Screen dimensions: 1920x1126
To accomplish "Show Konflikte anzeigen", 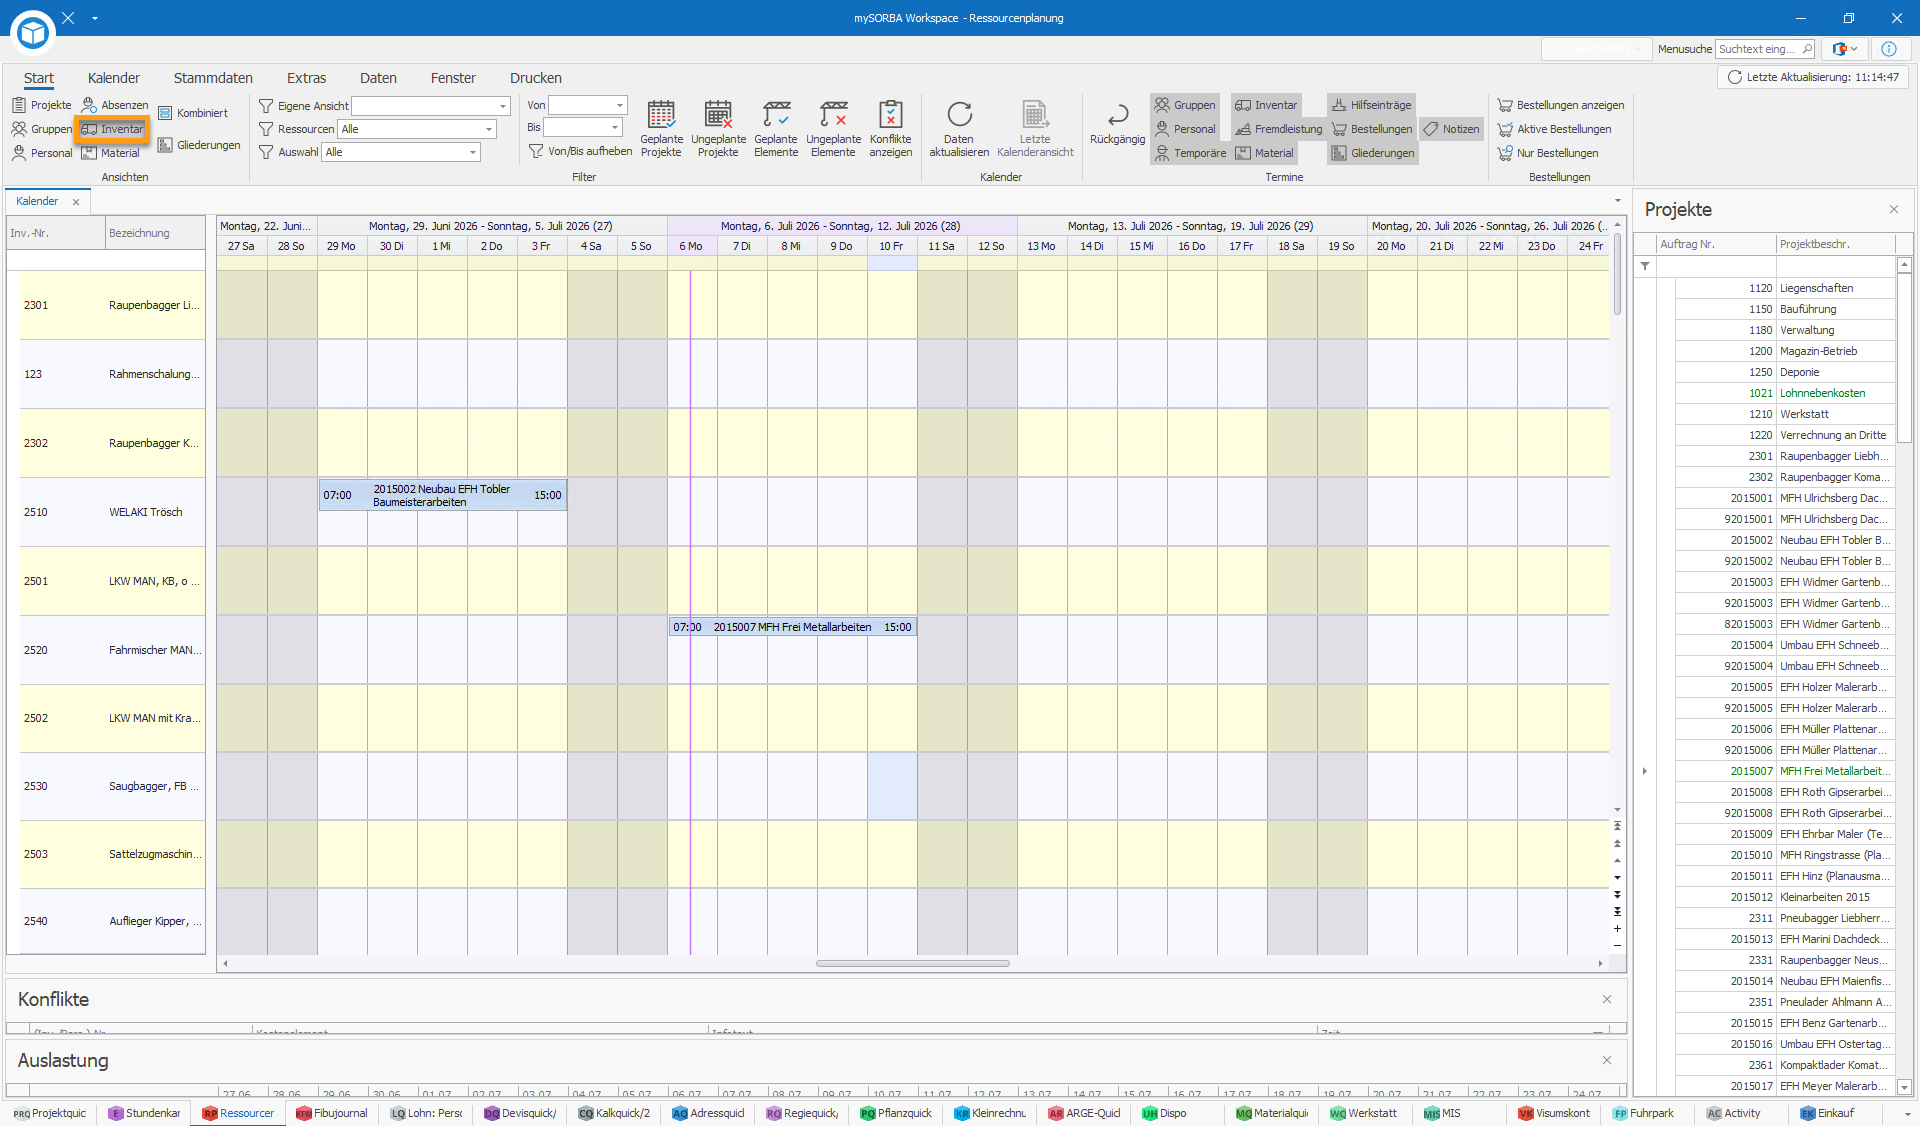I will pos(890,128).
